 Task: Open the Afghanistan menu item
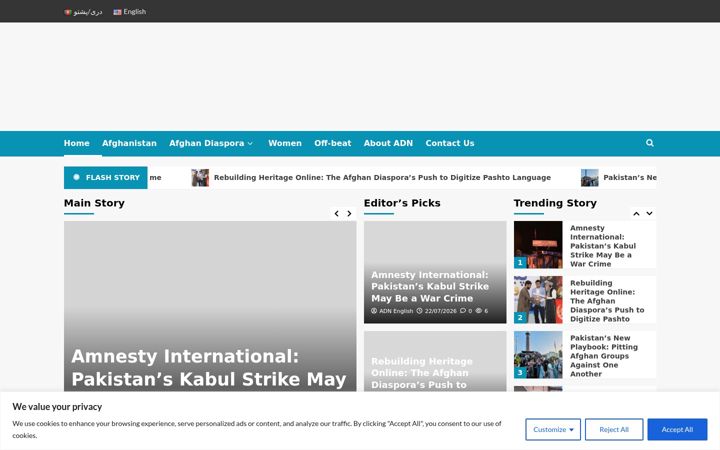click(x=129, y=143)
